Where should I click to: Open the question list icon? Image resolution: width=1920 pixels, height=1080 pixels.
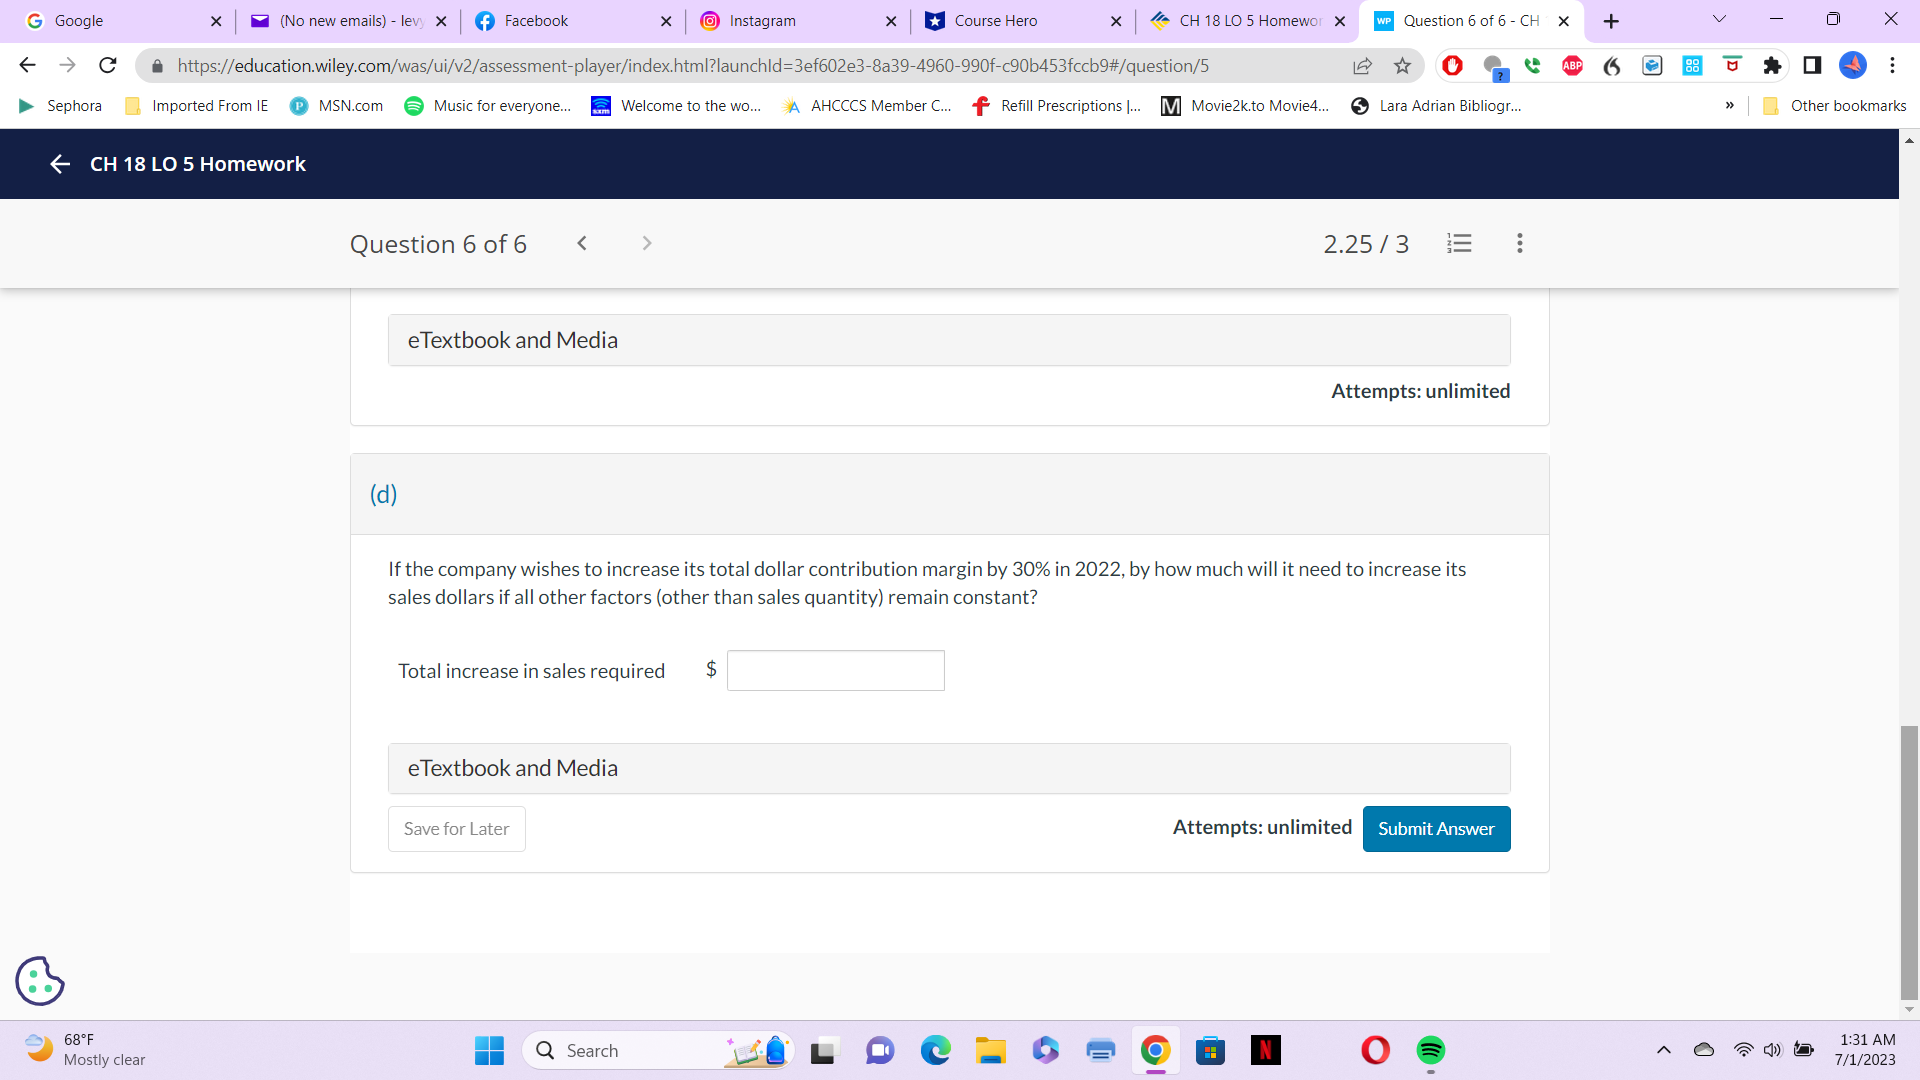coord(1459,243)
